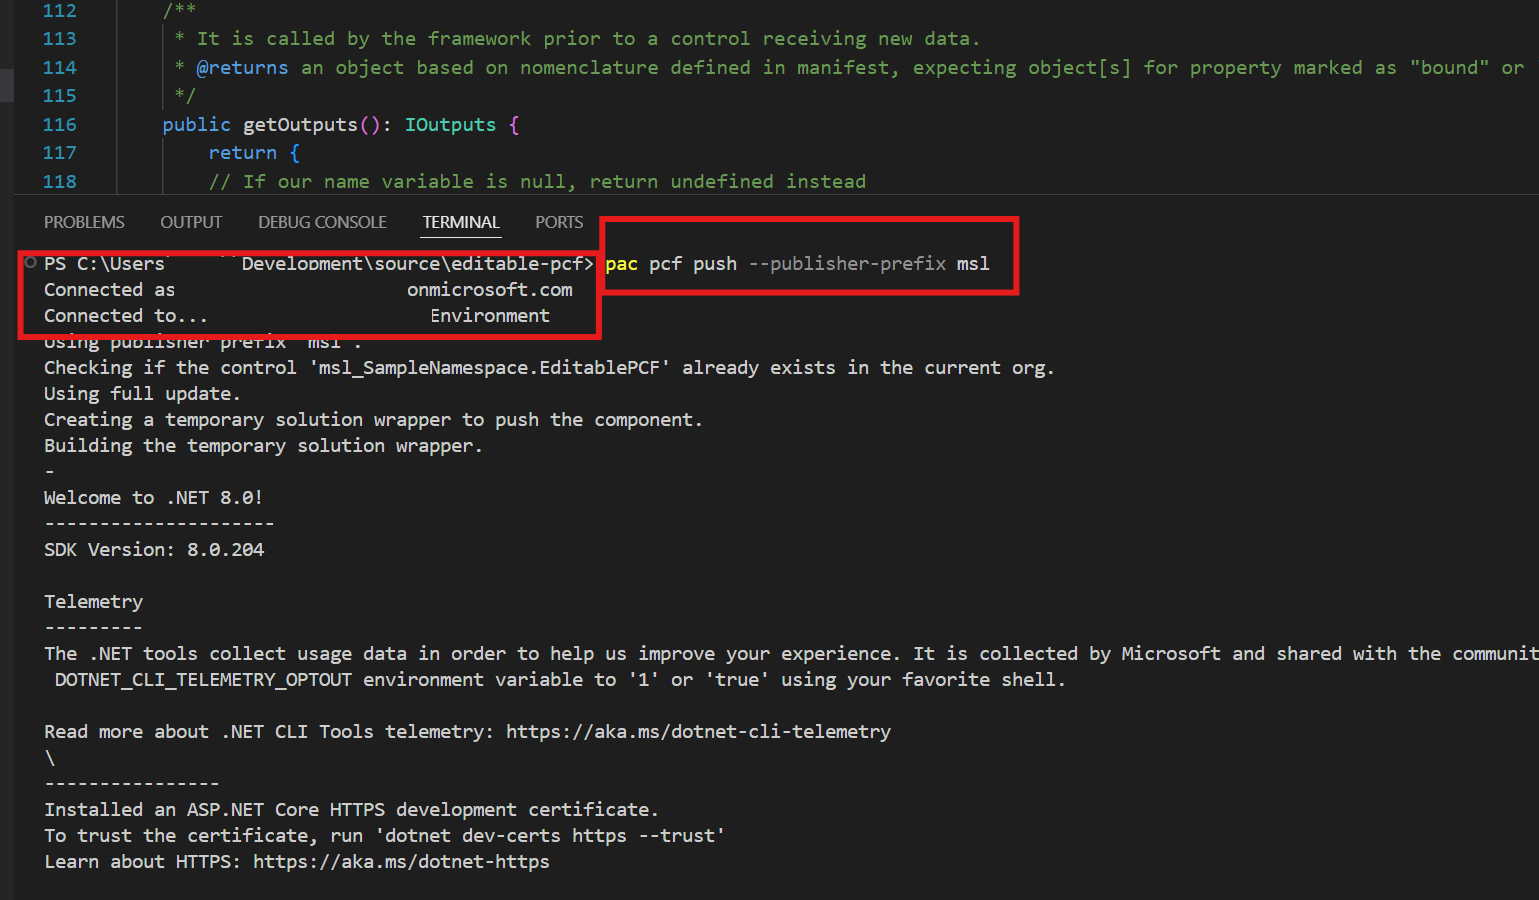1539x900 pixels.
Task: Select the DEBUG CONSOLE tab
Action: click(x=322, y=222)
